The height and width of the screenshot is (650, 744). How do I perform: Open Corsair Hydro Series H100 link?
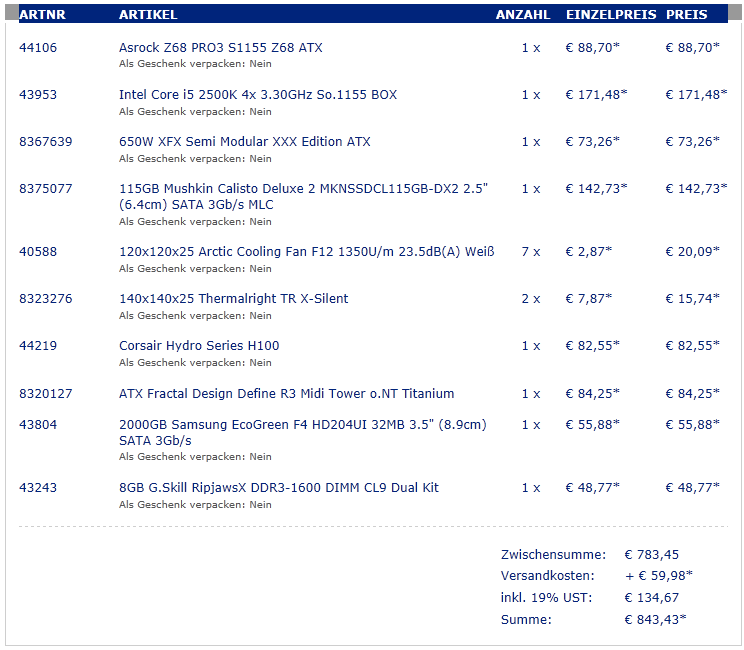point(199,345)
